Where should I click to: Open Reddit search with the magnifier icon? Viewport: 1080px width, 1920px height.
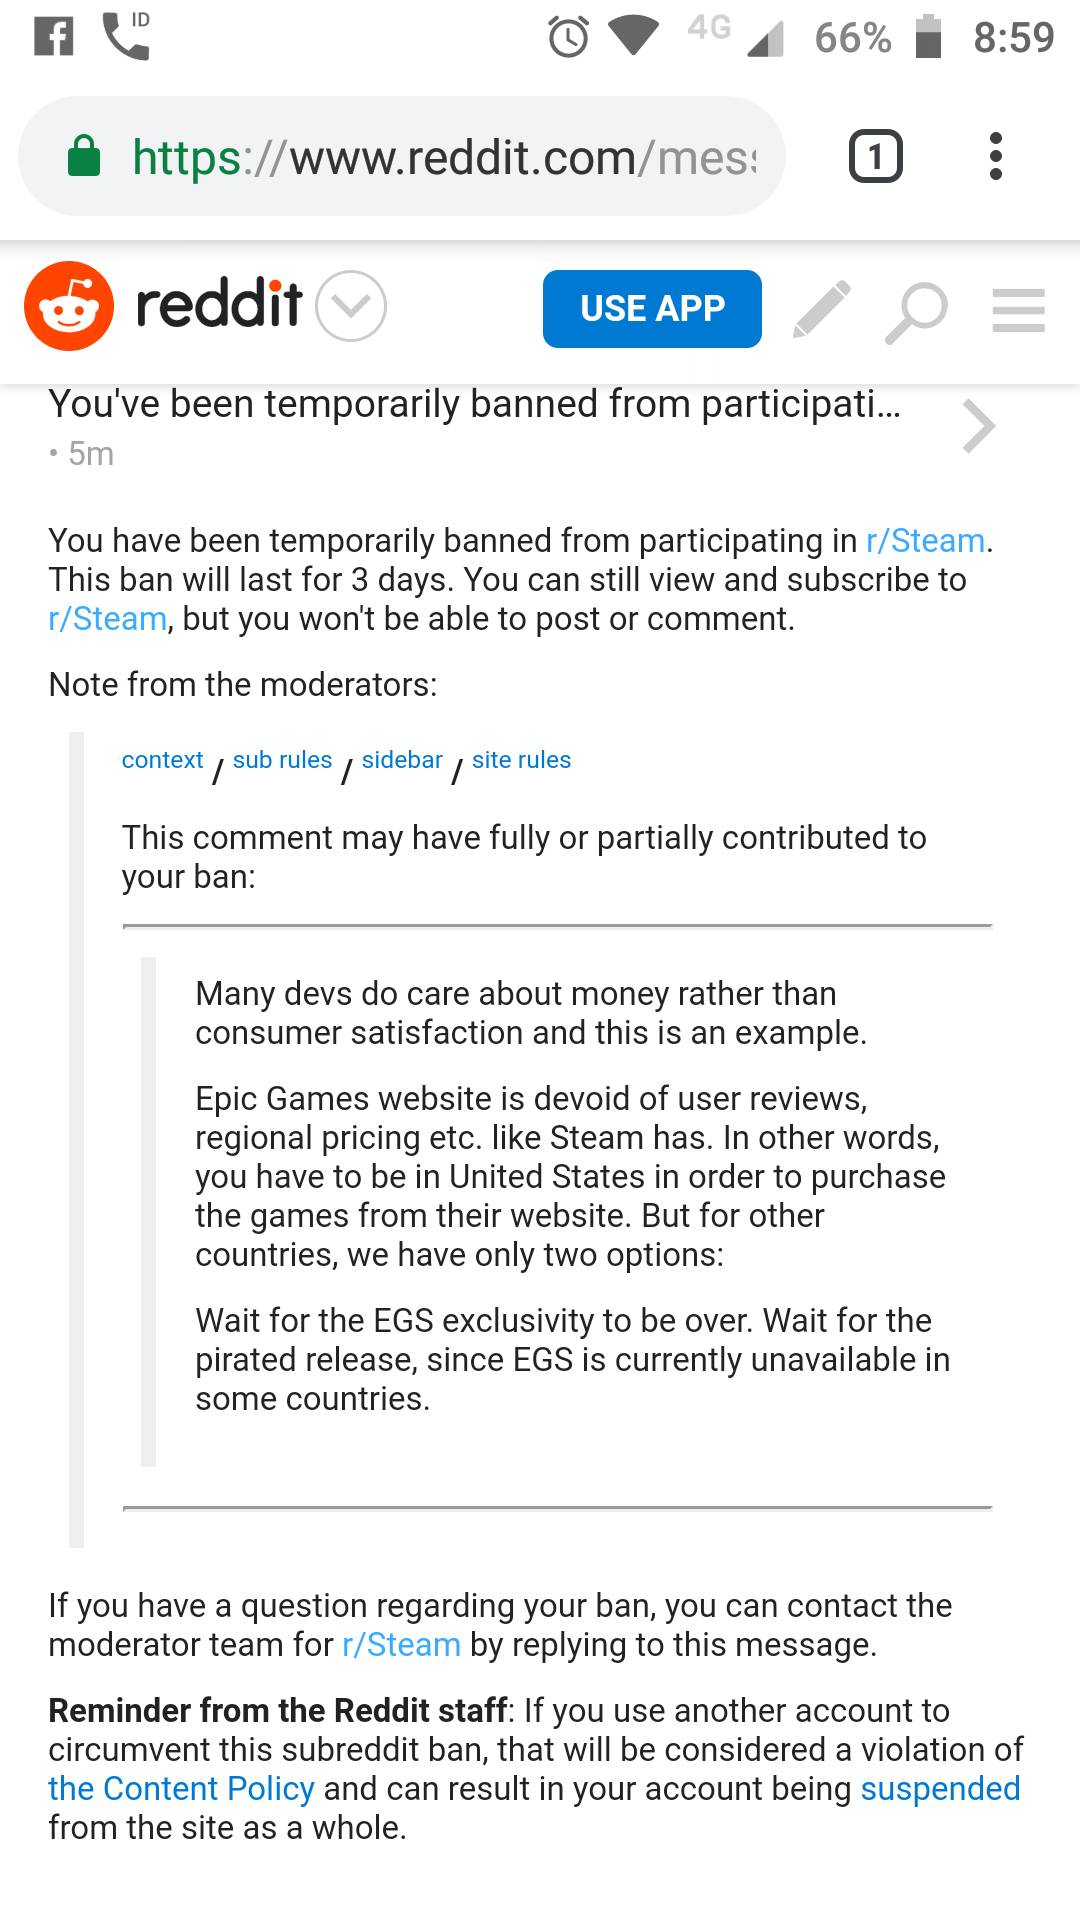point(918,310)
